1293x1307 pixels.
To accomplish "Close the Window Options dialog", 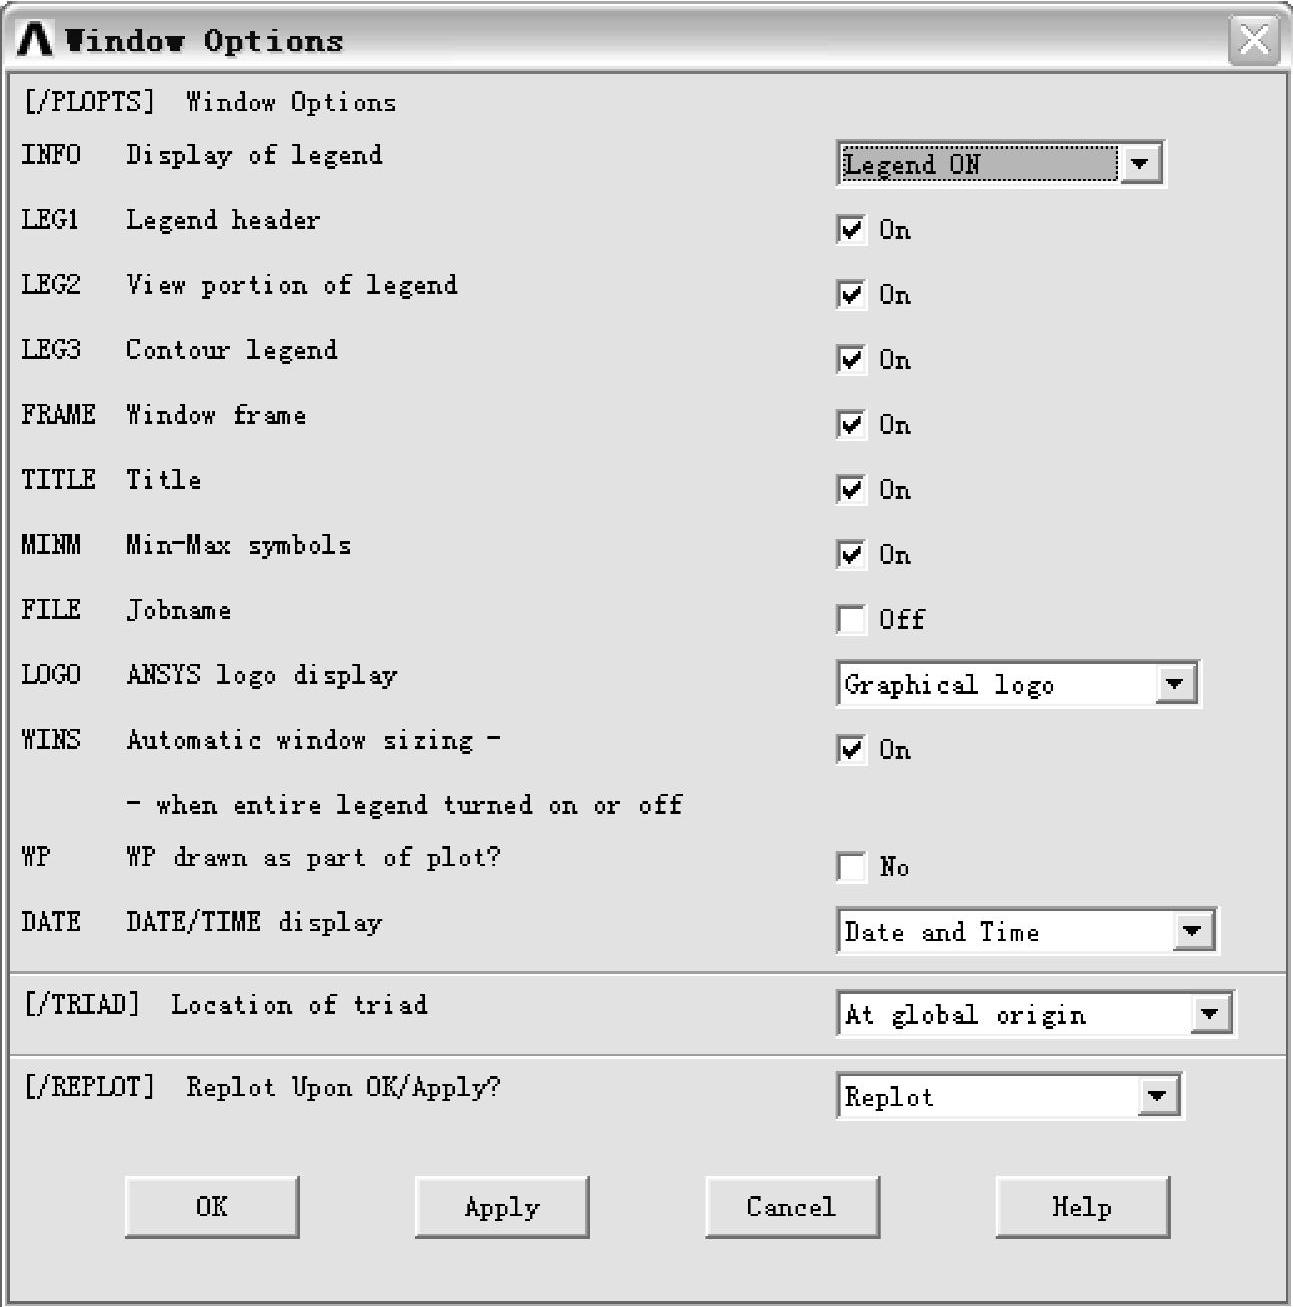I will click(x=1254, y=41).
